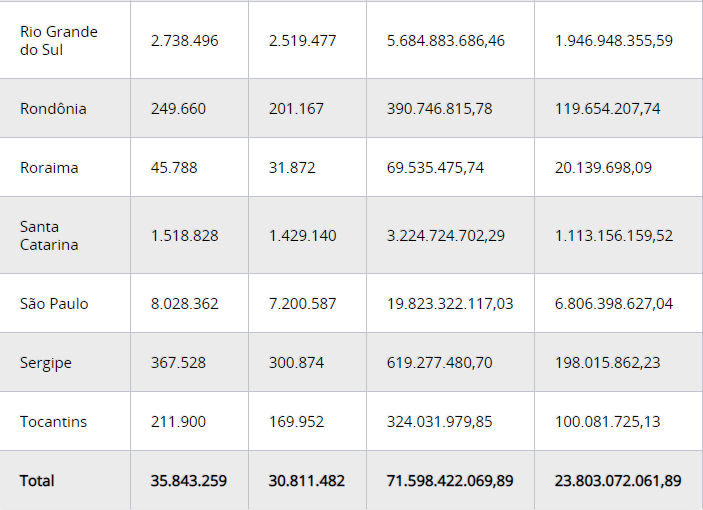Select the São Paulo value 8.028.362

coord(184,304)
